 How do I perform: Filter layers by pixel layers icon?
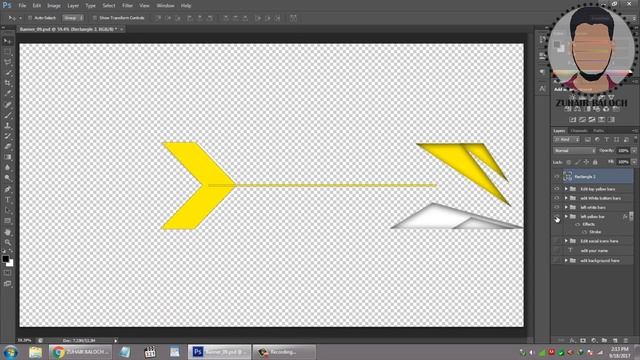tap(588, 140)
